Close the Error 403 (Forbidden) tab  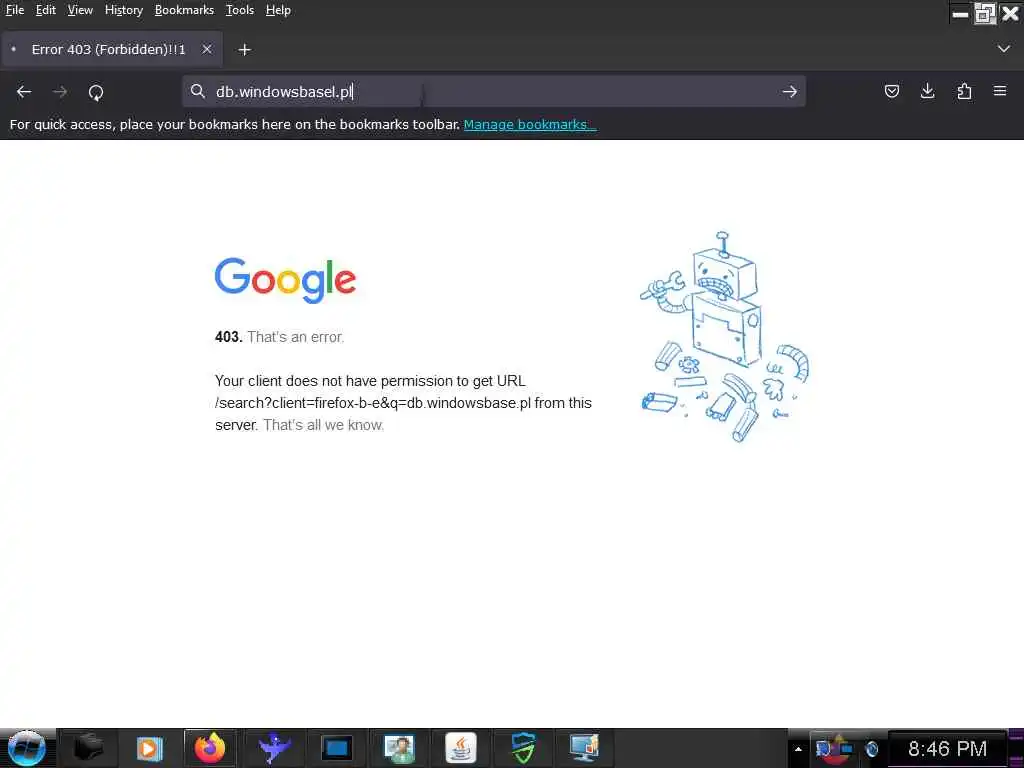(x=207, y=49)
